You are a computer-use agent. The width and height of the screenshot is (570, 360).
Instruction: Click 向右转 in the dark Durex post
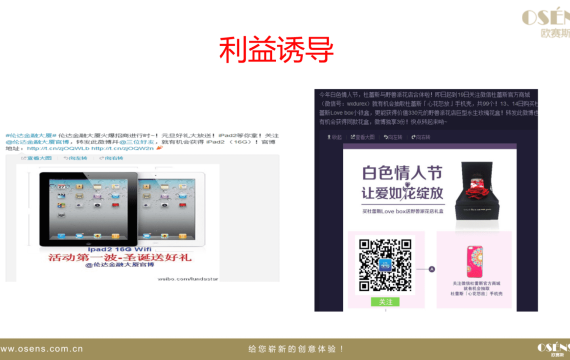pos(421,137)
